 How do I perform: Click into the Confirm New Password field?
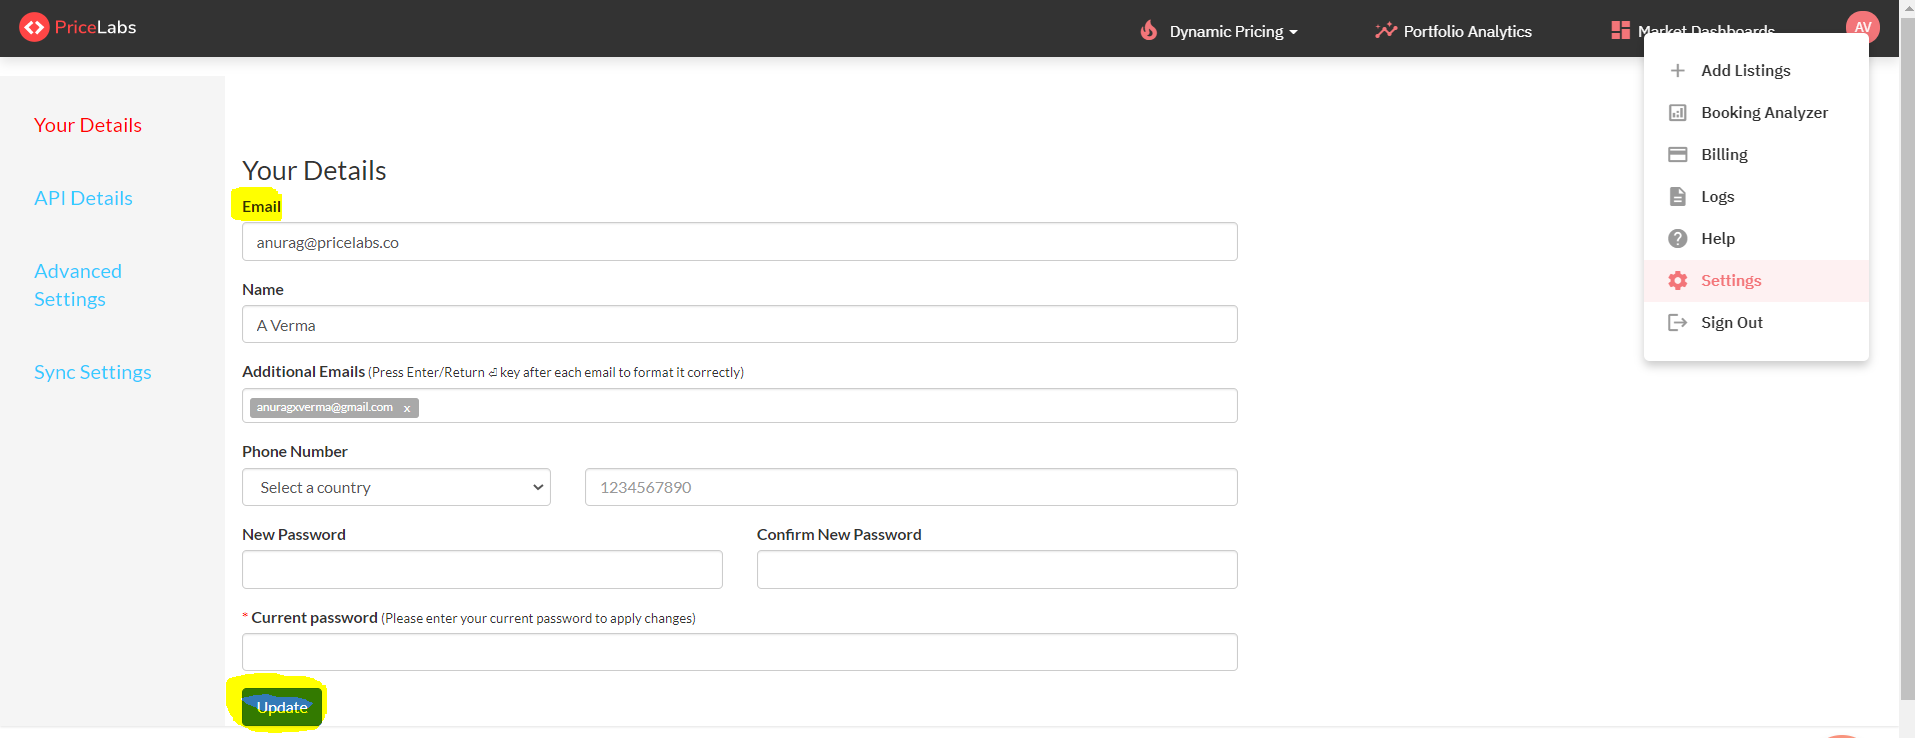pos(996,569)
